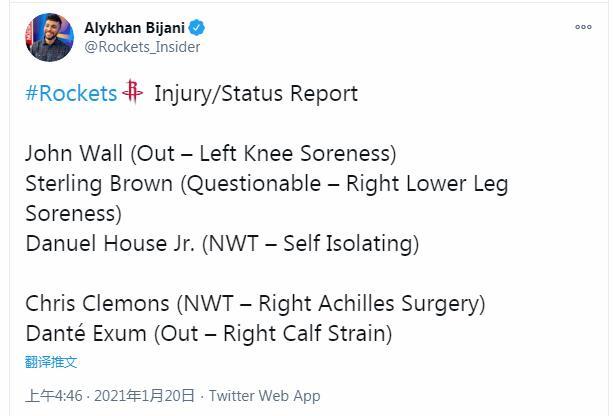613x416 pixels.
Task: Open the tweet's three-dot more options menu
Action: (583, 27)
